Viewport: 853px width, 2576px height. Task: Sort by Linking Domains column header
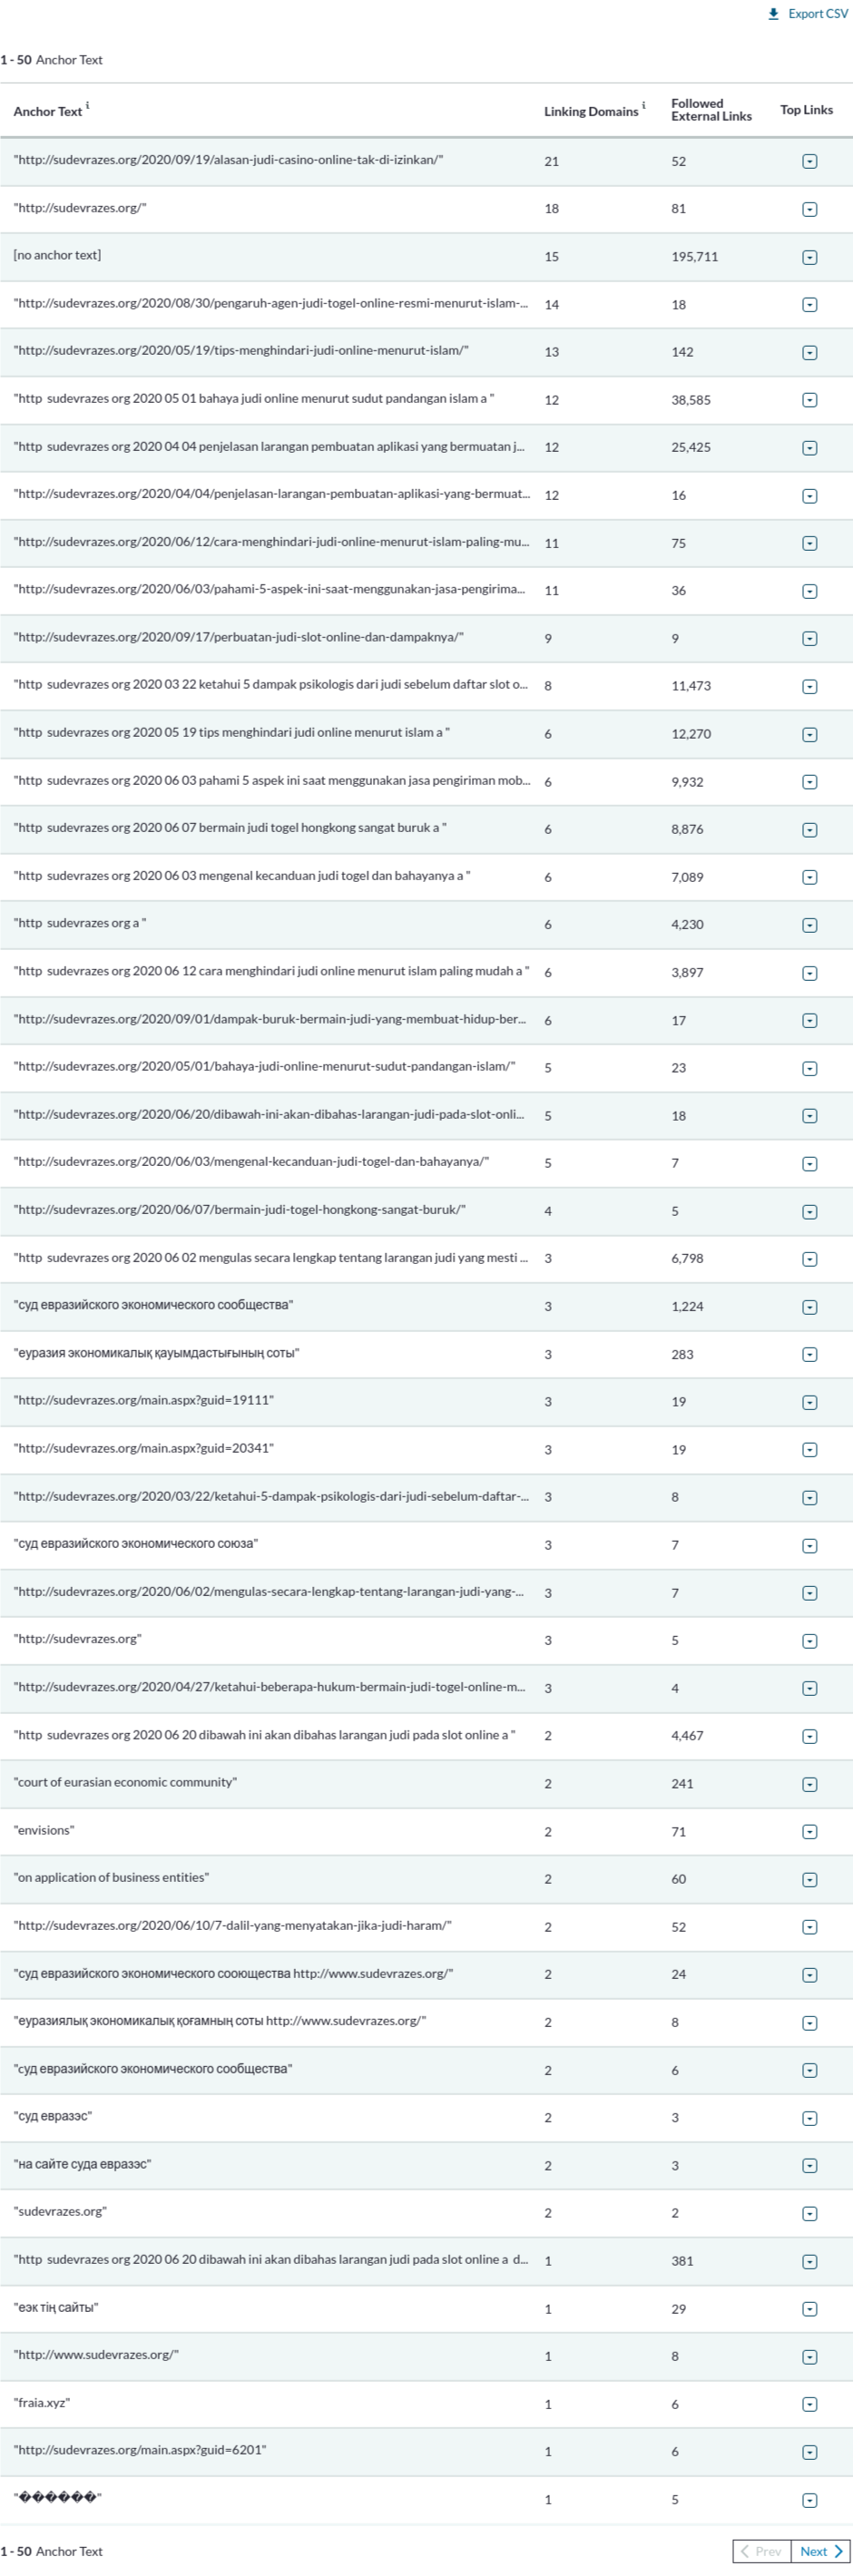pos(590,112)
